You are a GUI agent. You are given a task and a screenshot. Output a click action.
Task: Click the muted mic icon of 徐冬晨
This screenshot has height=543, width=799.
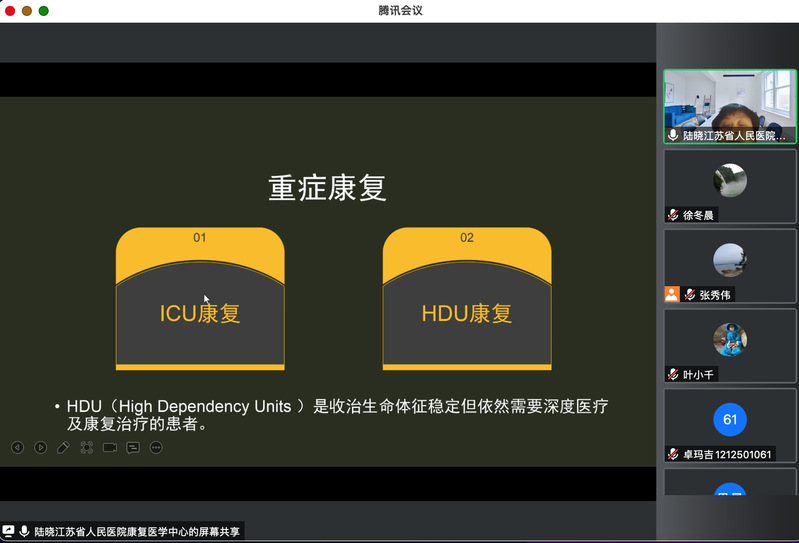tap(674, 215)
